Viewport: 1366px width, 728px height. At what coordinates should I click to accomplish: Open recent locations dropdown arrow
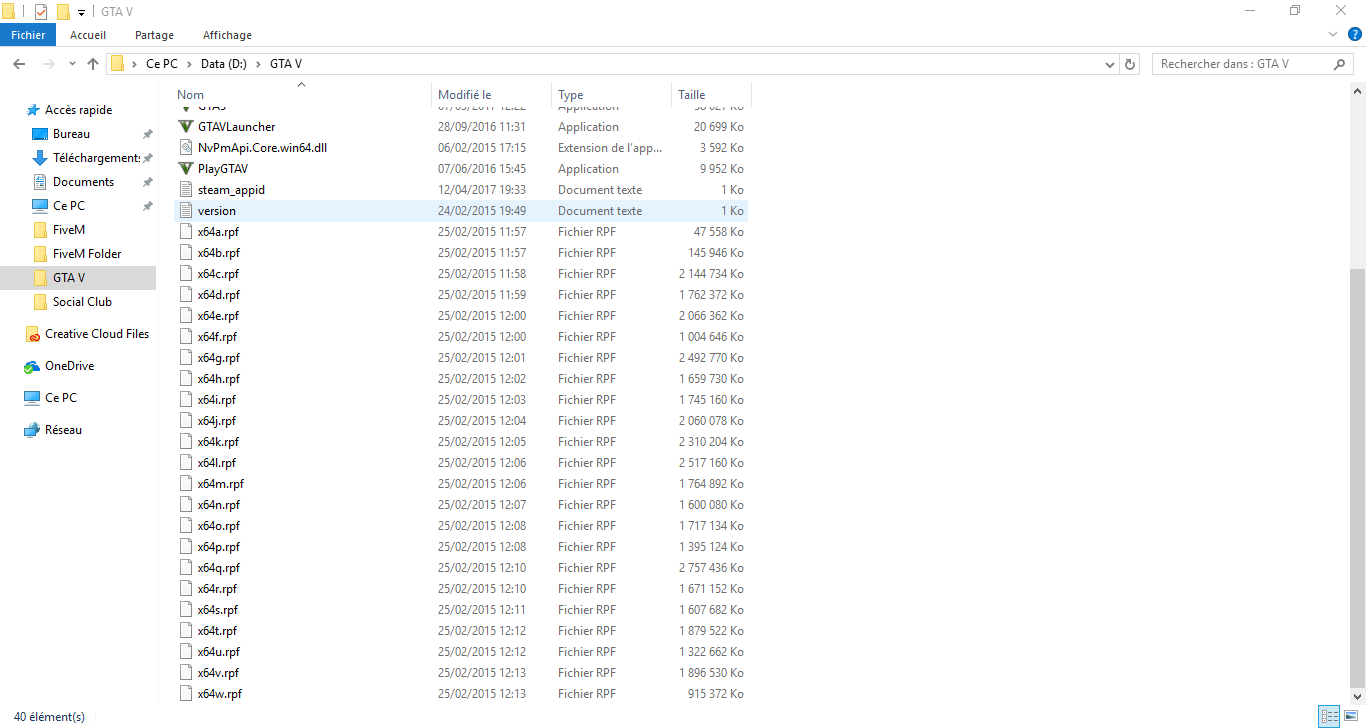(x=72, y=64)
